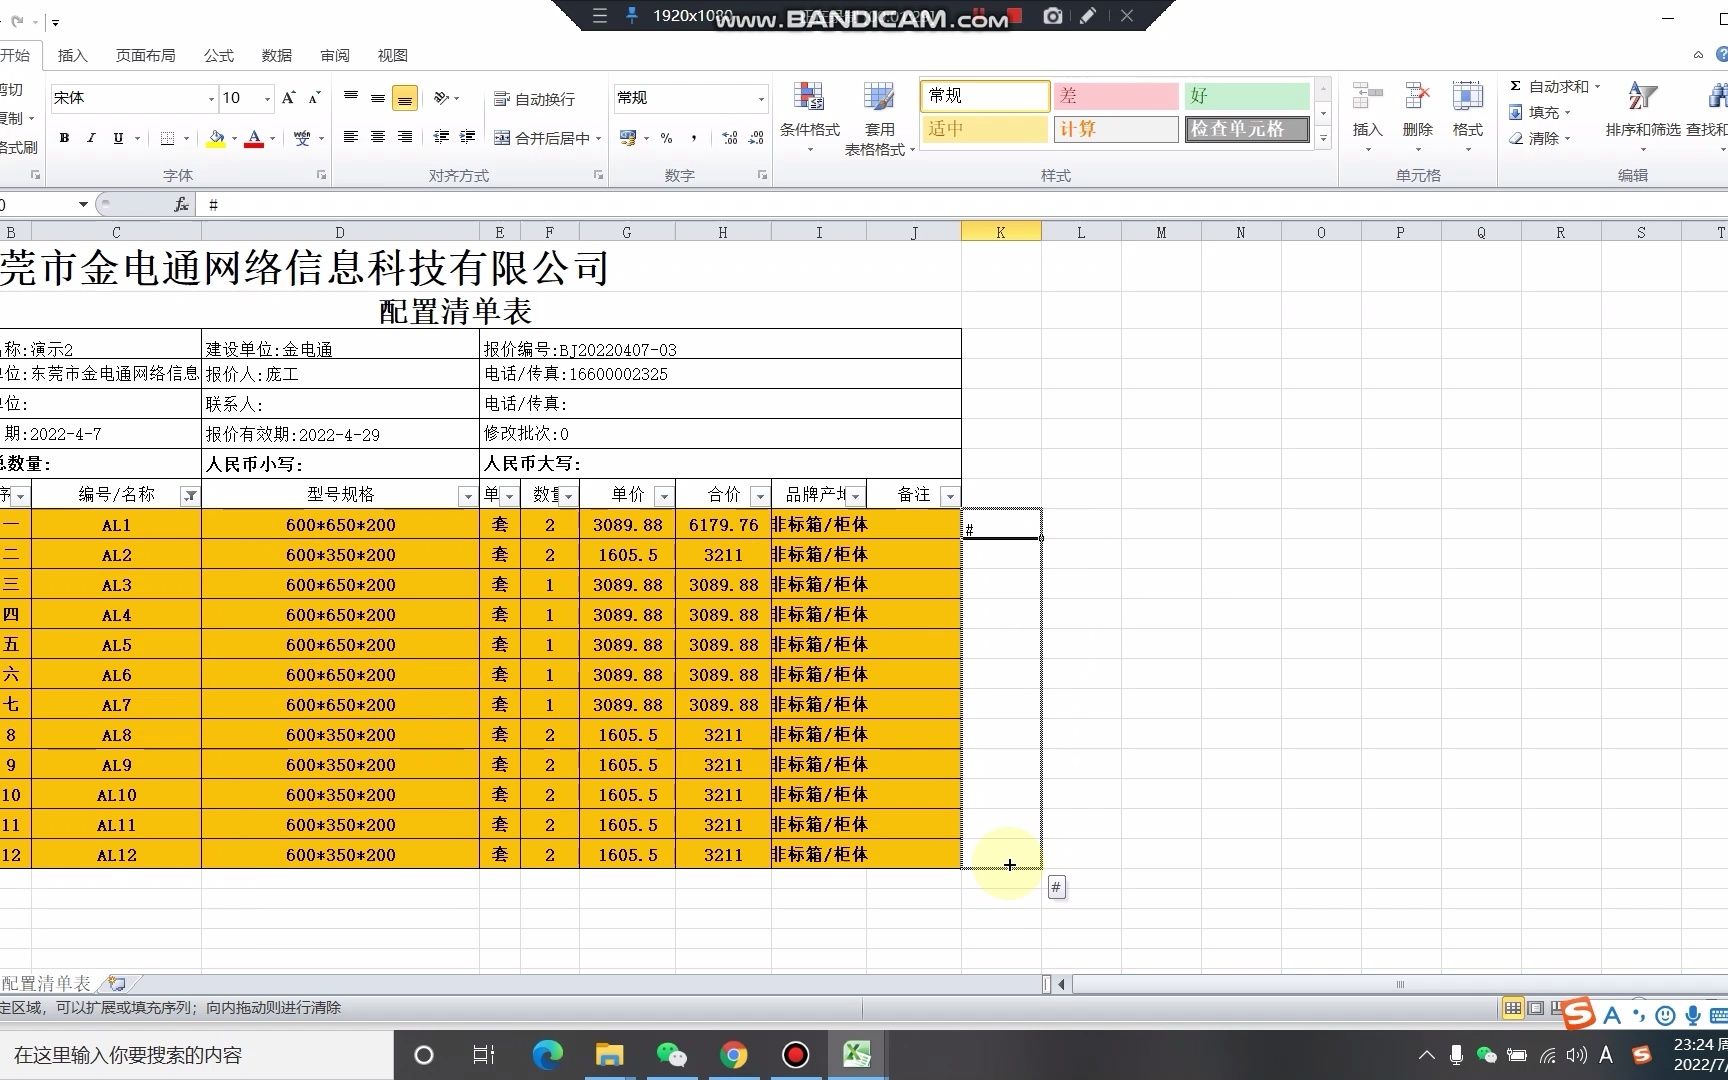Apply percent style format
This screenshot has height=1080, width=1728.
click(666, 138)
